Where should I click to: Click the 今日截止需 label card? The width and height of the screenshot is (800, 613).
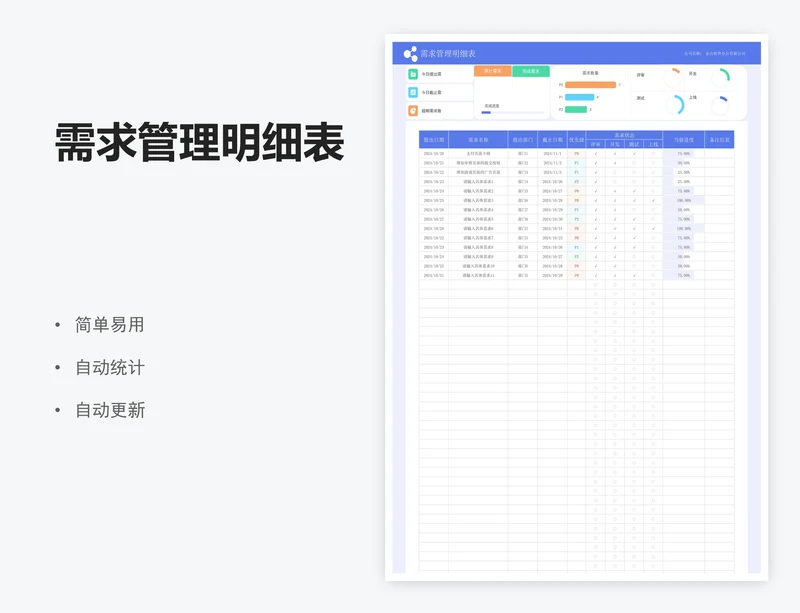coord(440,92)
